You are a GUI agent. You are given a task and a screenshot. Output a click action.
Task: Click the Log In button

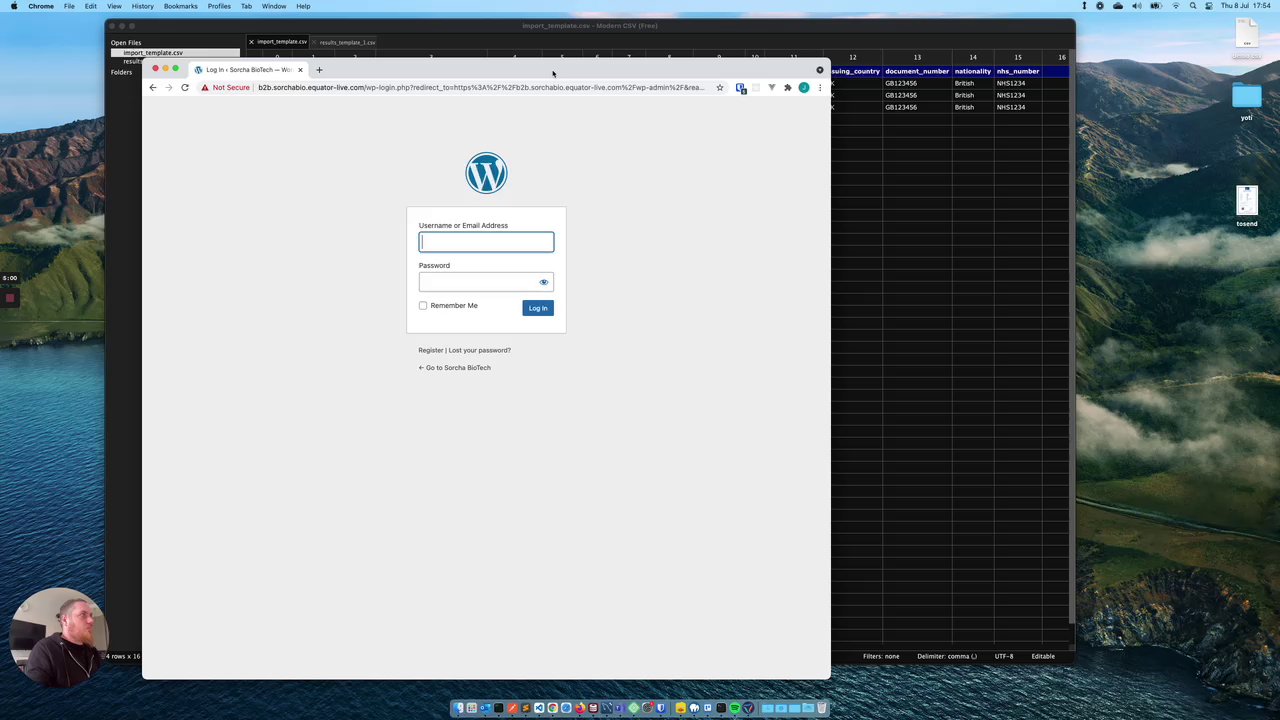coord(538,308)
